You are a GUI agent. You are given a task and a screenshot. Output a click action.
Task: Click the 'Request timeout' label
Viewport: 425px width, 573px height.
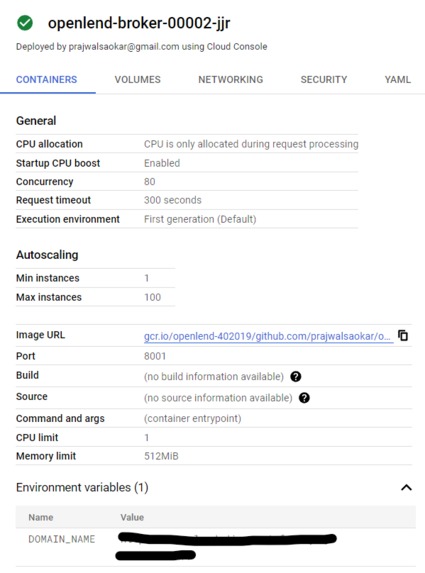(x=53, y=200)
